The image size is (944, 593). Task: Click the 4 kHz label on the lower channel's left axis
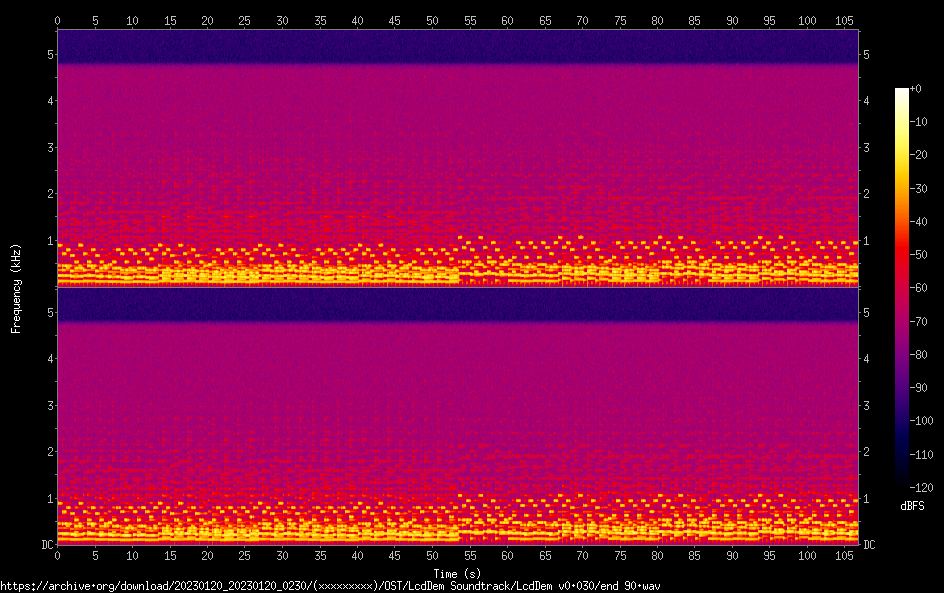(x=49, y=358)
